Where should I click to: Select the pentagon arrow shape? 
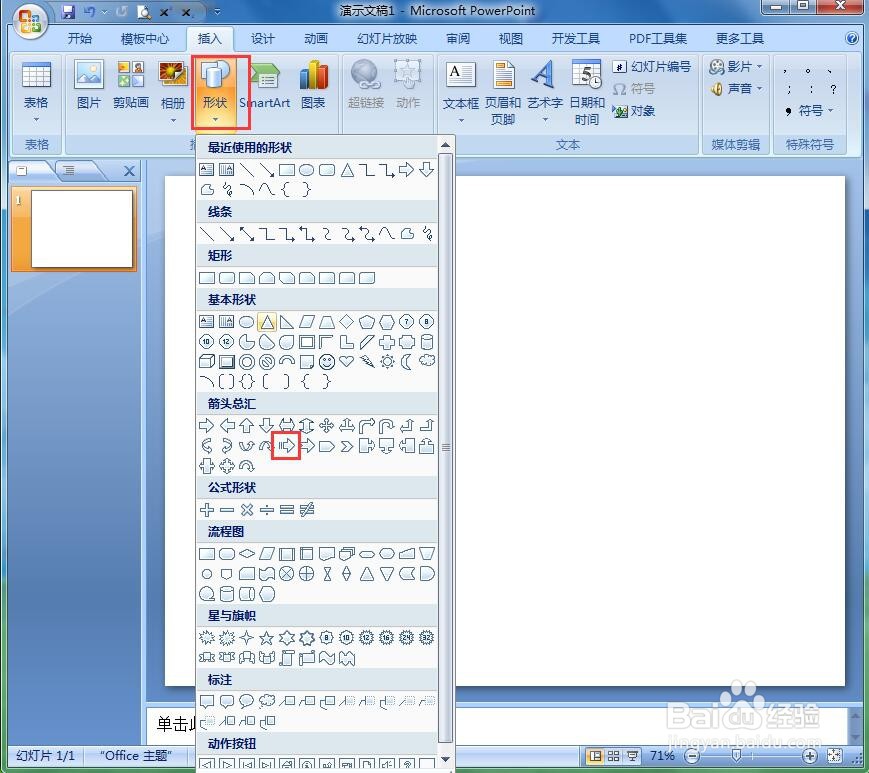pyautogui.click(x=327, y=446)
